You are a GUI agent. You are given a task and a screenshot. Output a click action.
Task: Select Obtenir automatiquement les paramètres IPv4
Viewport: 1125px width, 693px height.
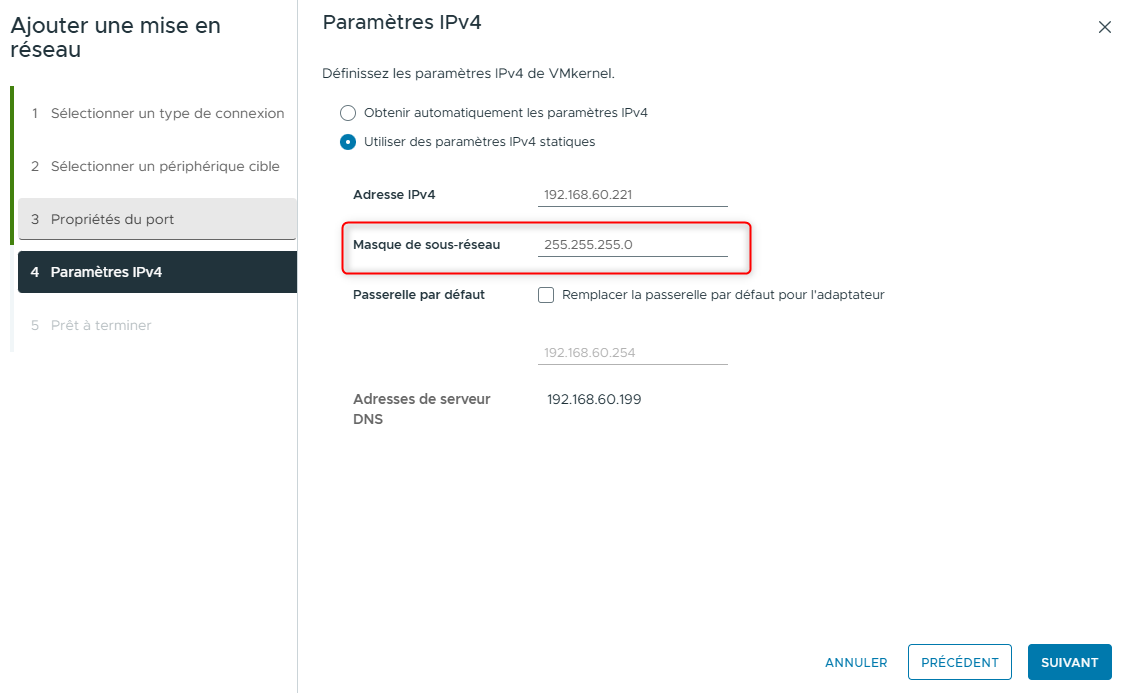(348, 113)
